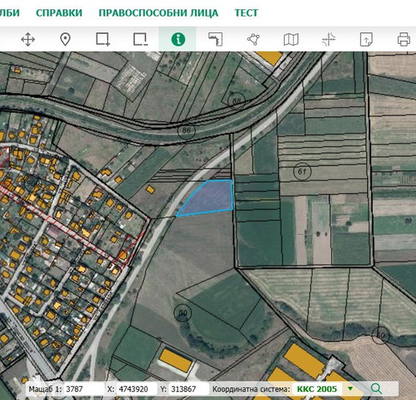Click the map label circle 86
The height and width of the screenshot is (400, 416).
186,130
